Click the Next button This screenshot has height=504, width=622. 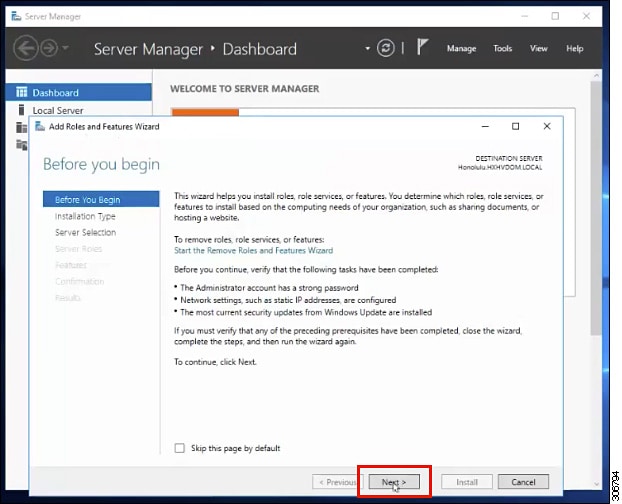click(x=394, y=482)
